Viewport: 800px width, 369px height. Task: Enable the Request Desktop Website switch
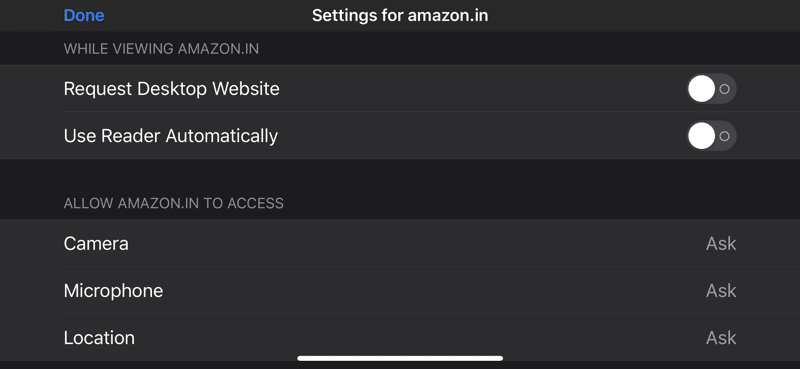coord(711,89)
